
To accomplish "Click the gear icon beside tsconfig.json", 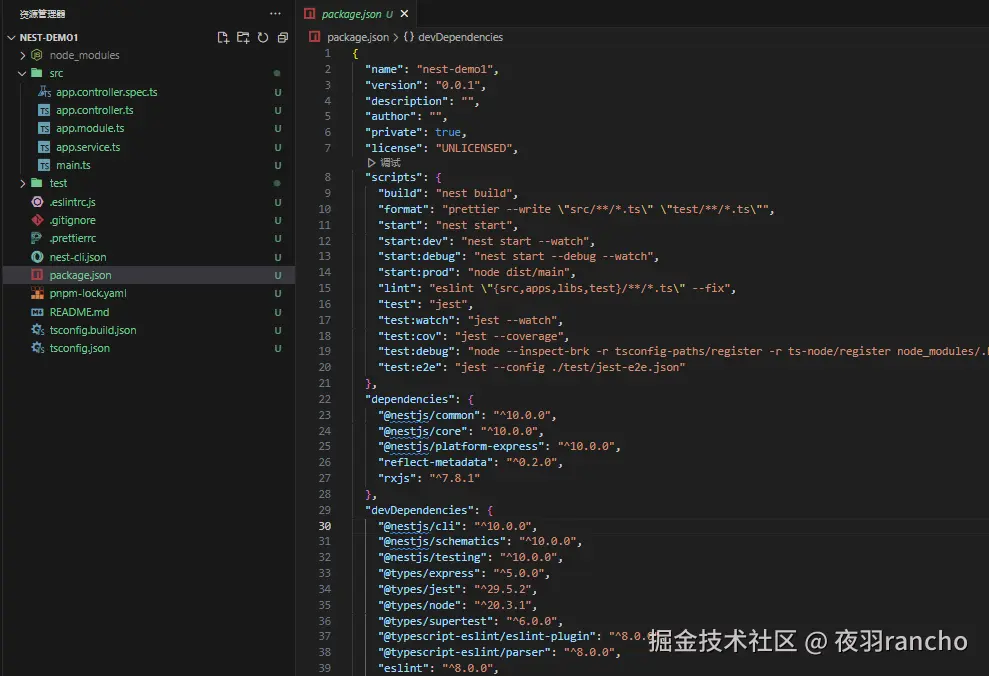I will click(x=37, y=349).
